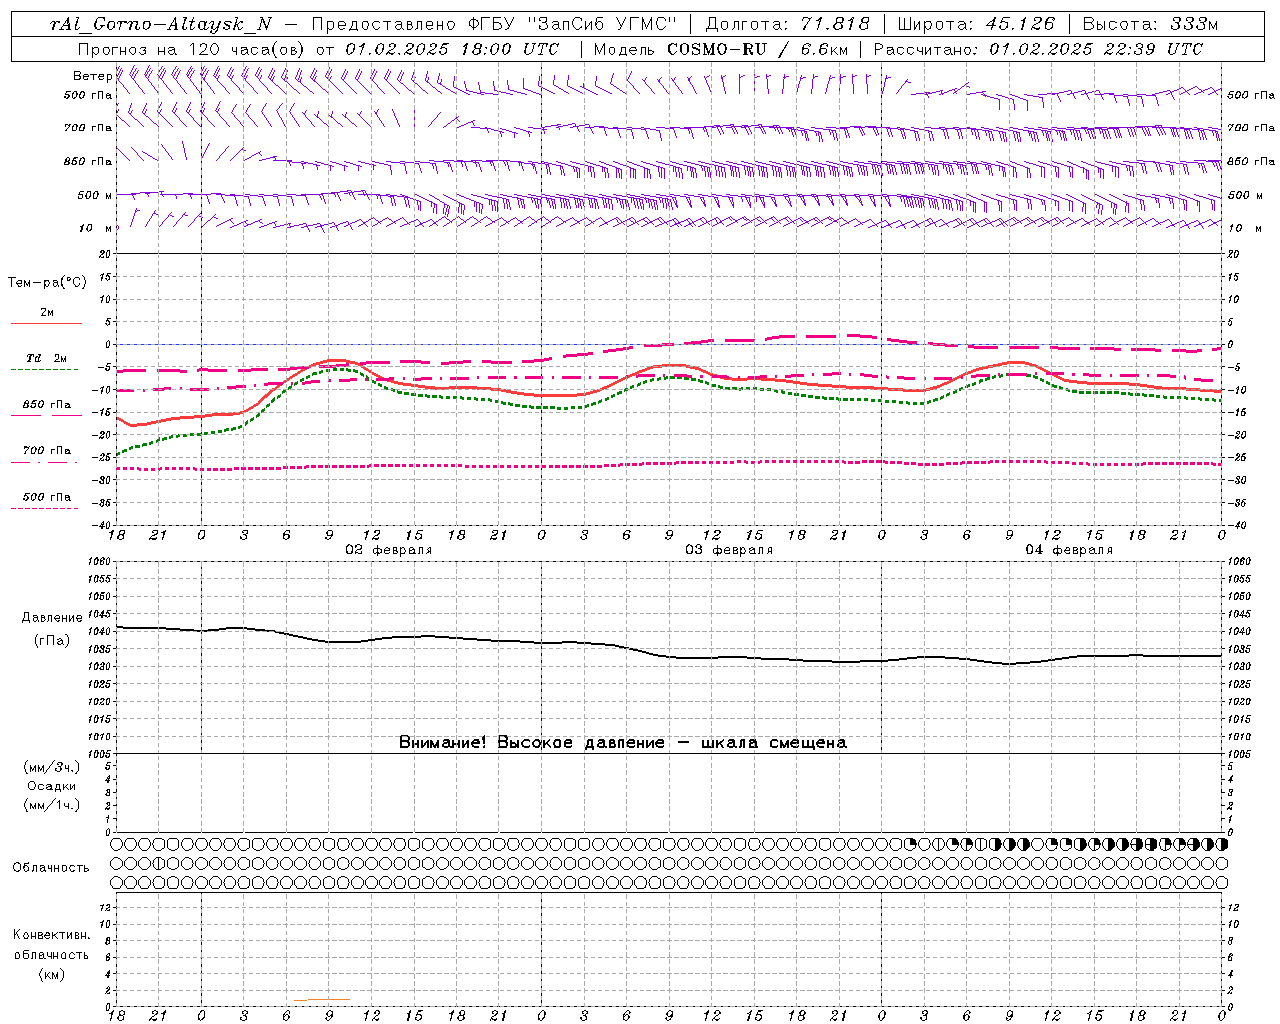Click the orange convective cloud mark near the chart bottom

pyautogui.click(x=322, y=1000)
